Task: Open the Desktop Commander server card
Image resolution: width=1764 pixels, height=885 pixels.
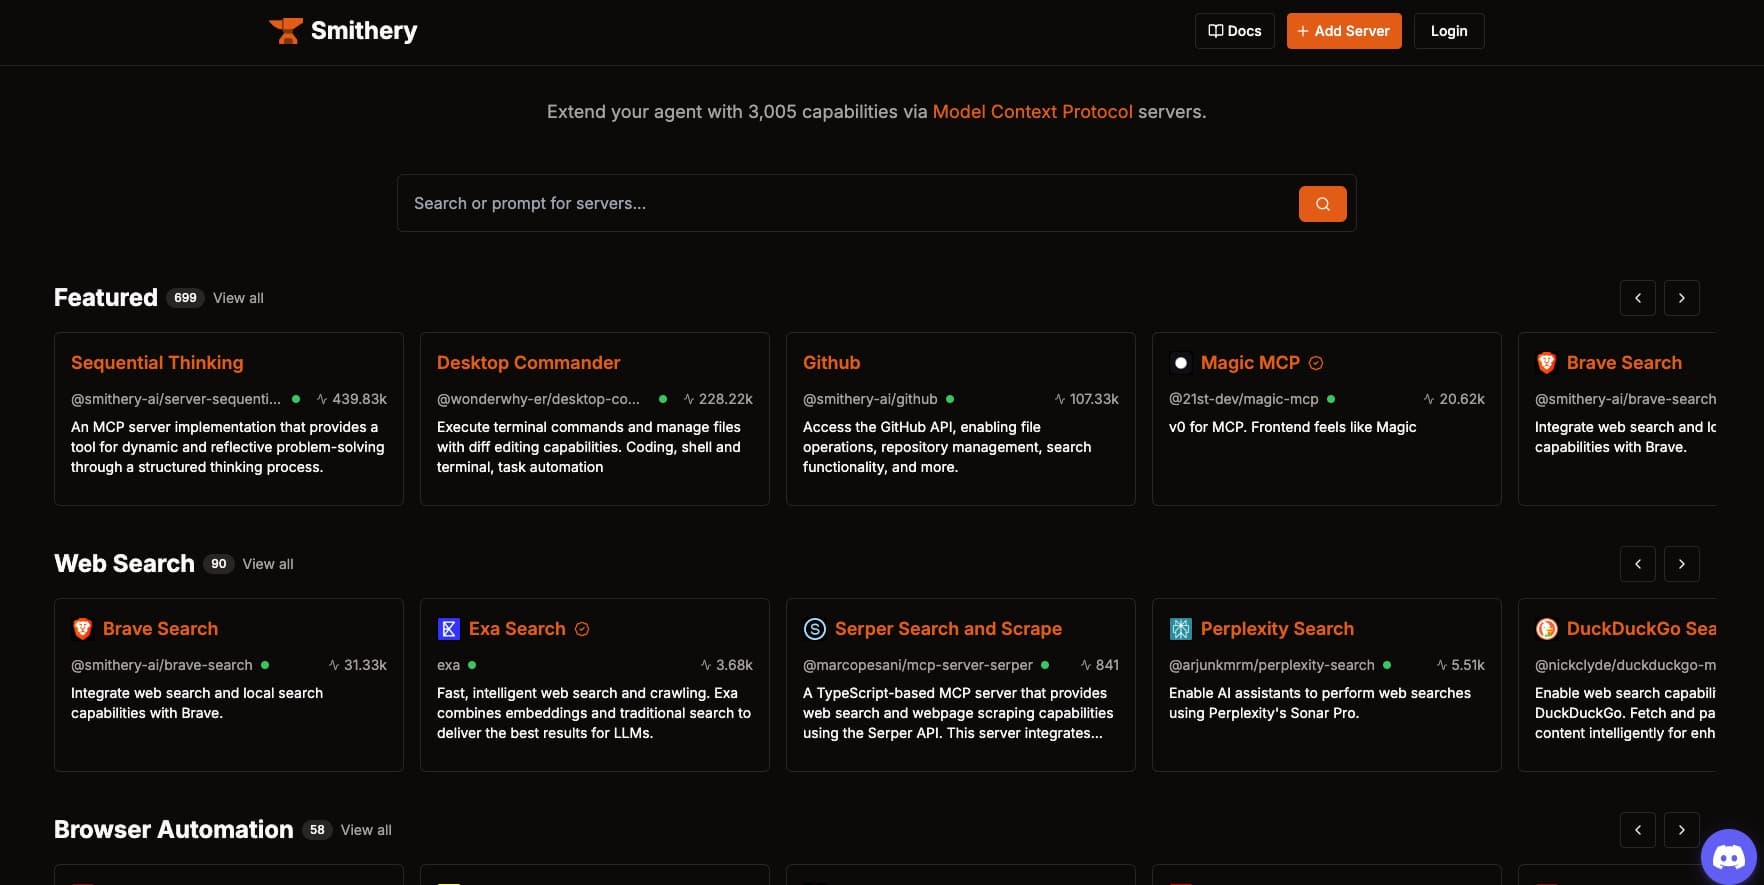Action: [x=595, y=419]
